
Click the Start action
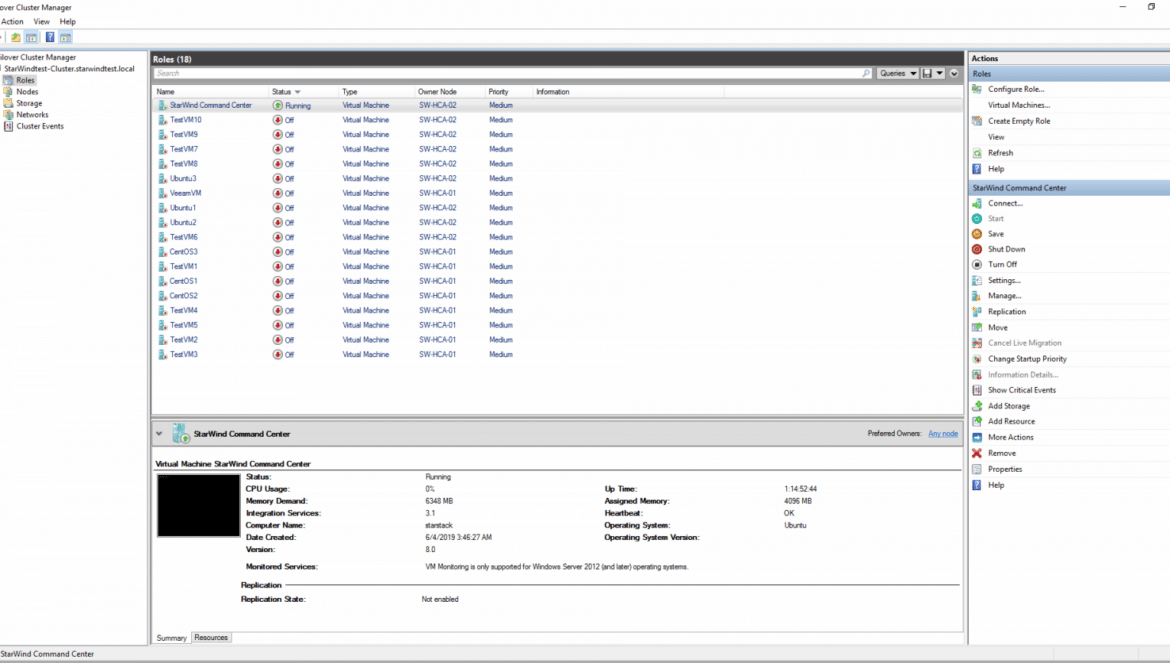click(996, 219)
